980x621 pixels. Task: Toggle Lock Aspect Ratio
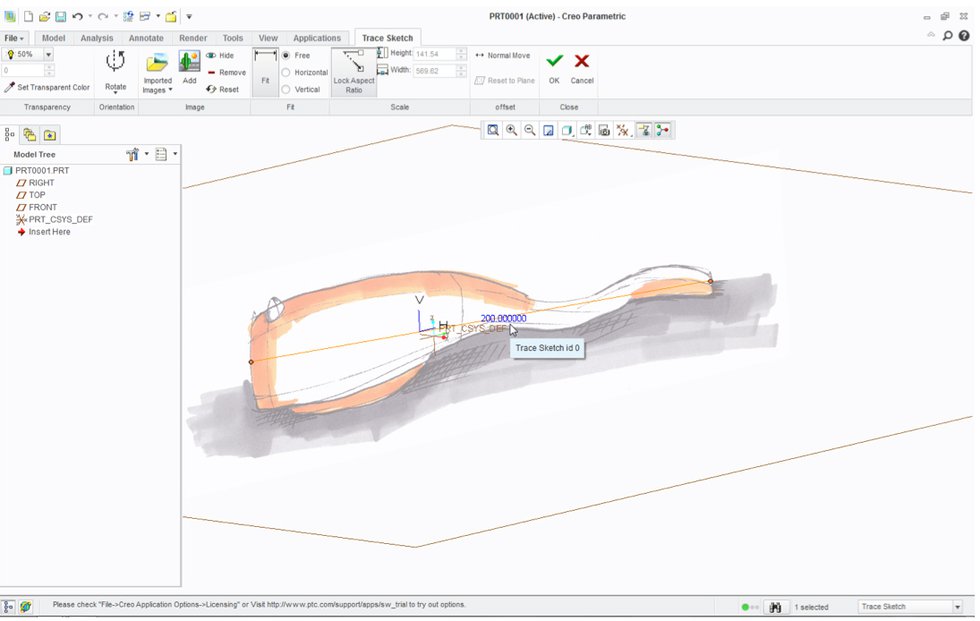tap(354, 71)
